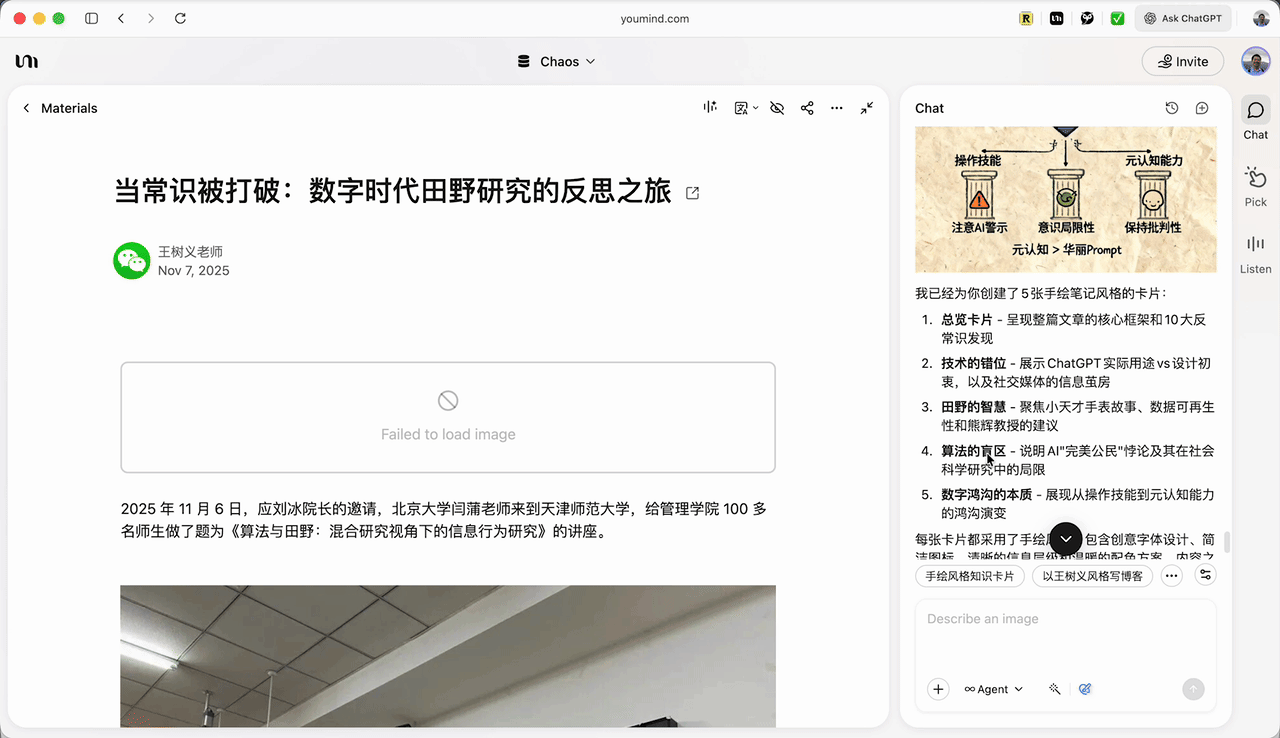Select the Chat tab in right sidebar

coord(1255,119)
